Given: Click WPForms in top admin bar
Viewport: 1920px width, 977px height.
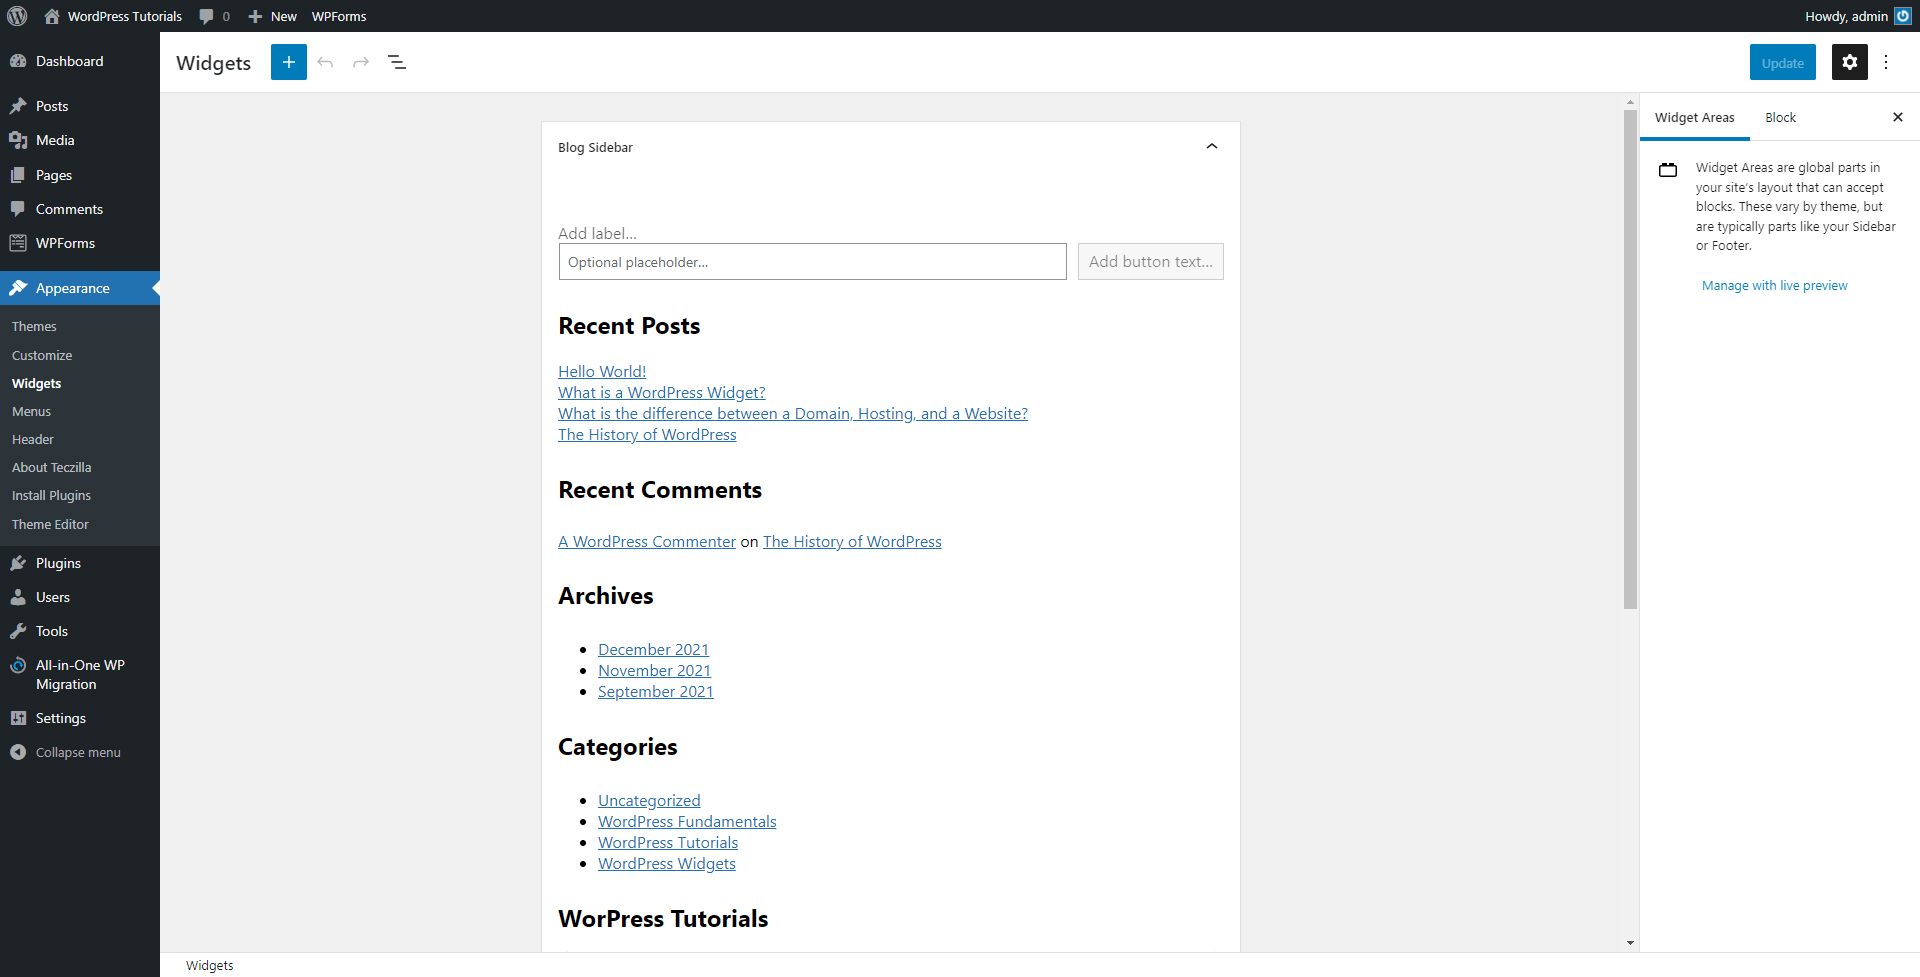Looking at the screenshot, I should pyautogui.click(x=339, y=16).
